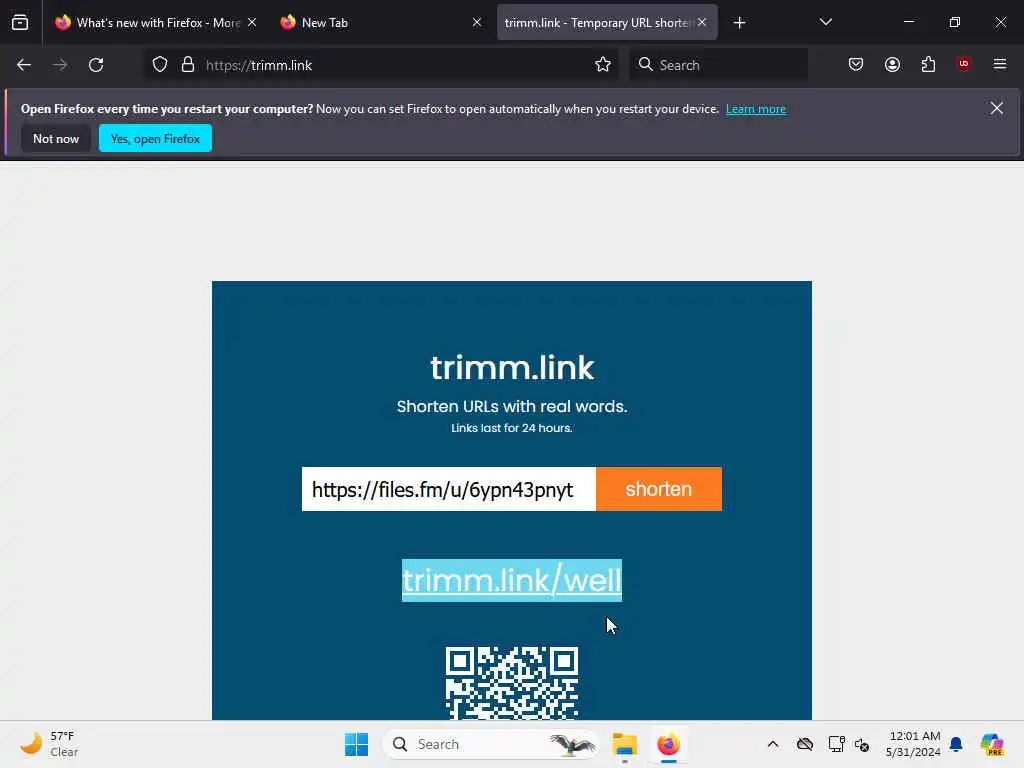1024x768 pixels.
Task: Open tracking protection shield icon
Action: pyautogui.click(x=160, y=65)
